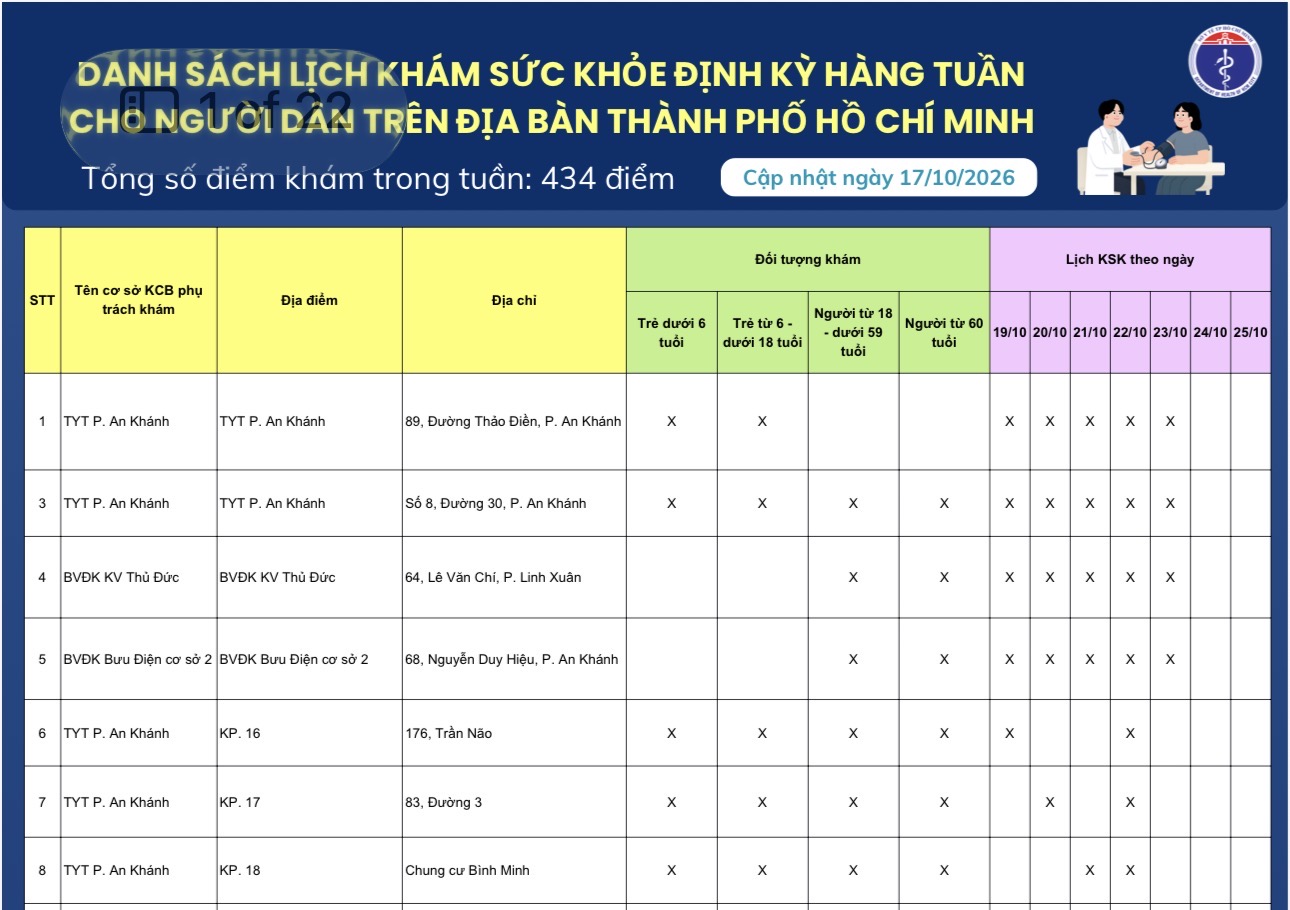The width and height of the screenshot is (1290, 910).
Task: Select the "Trẻ từ 6 - dưới 18 tuổi" header
Action: coord(762,333)
